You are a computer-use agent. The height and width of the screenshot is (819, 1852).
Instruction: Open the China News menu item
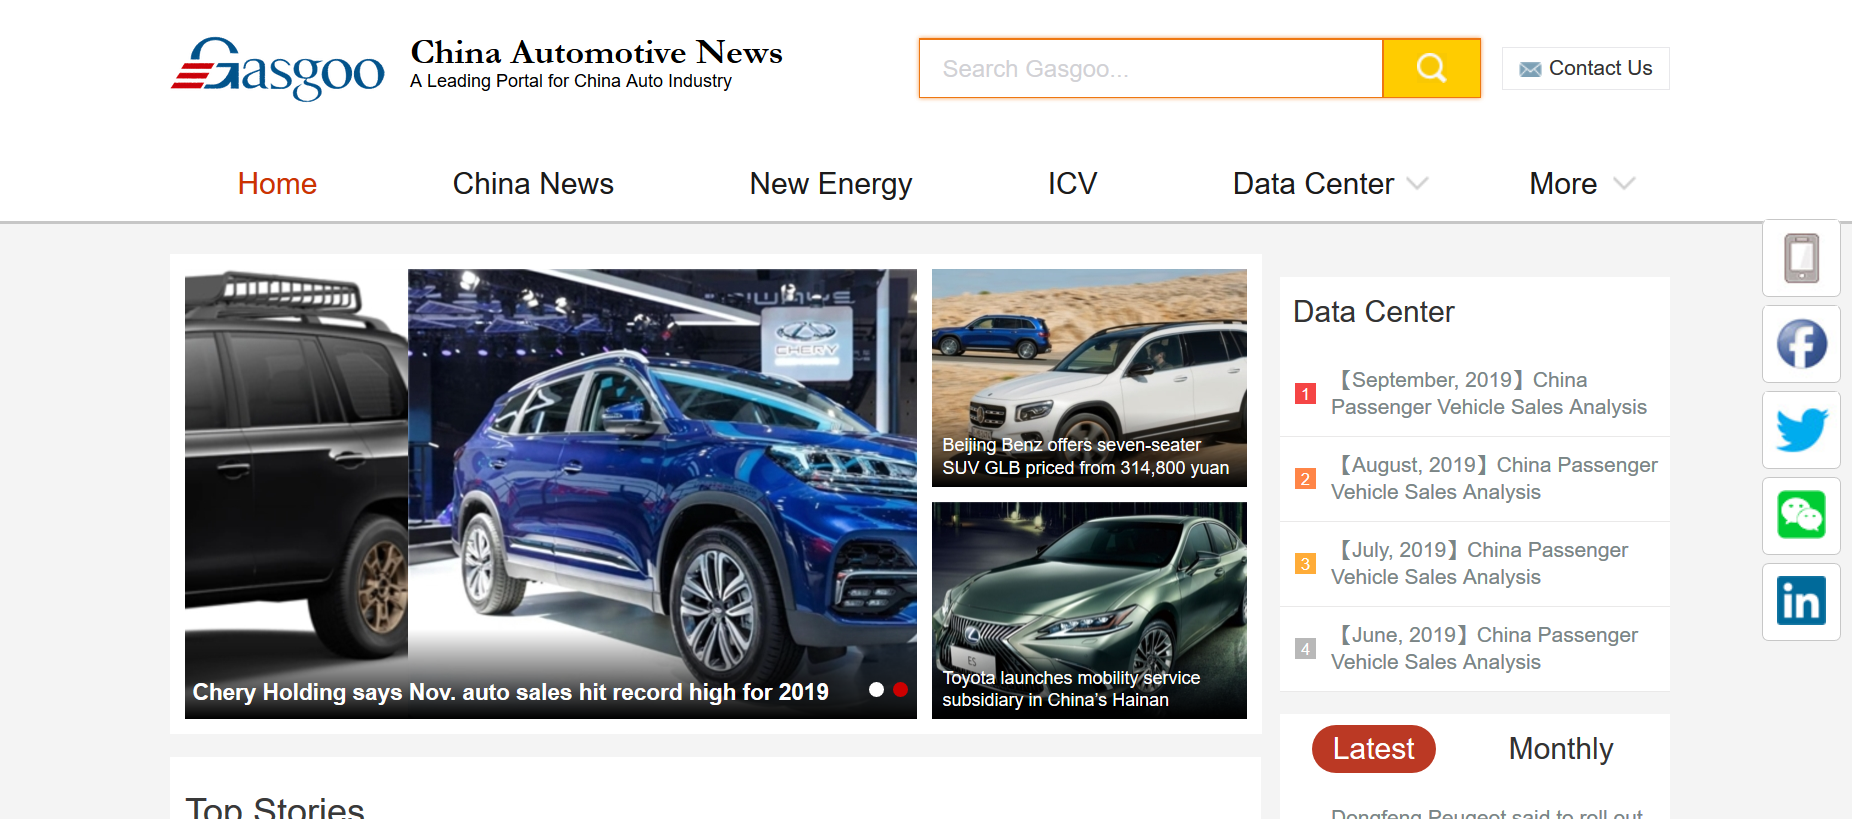click(x=533, y=184)
